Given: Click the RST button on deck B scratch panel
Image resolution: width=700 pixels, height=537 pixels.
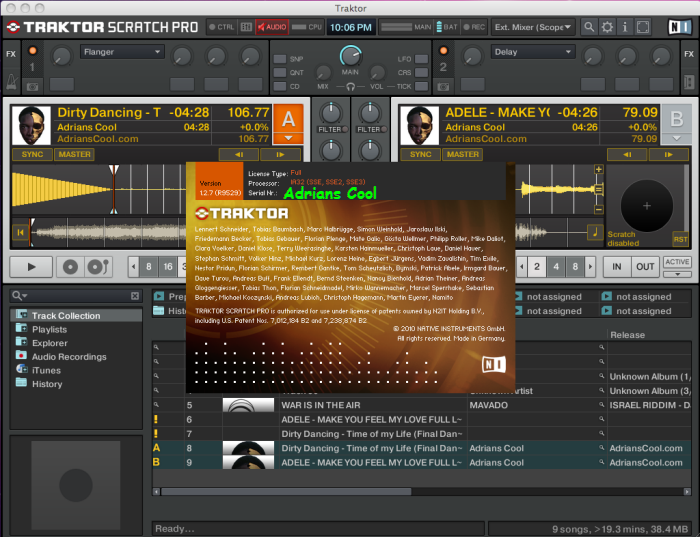Looking at the screenshot, I should (680, 239).
